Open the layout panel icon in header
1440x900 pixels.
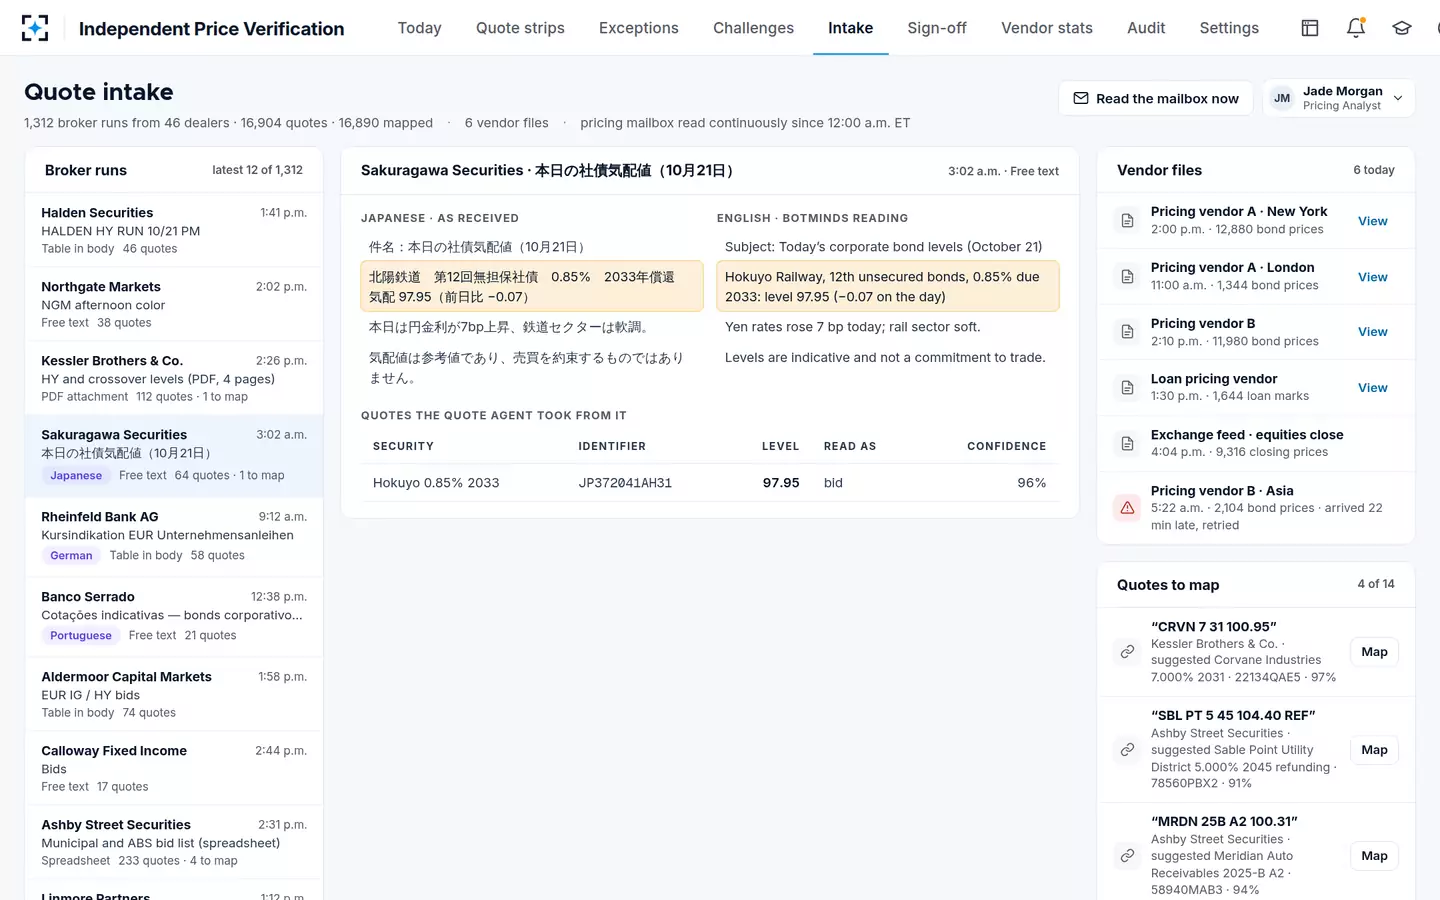tap(1310, 28)
